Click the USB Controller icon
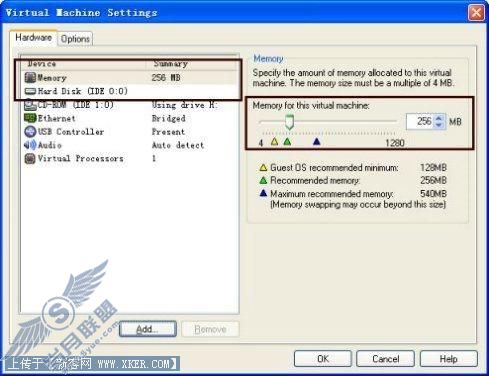The image size is (489, 376). [x=30, y=131]
